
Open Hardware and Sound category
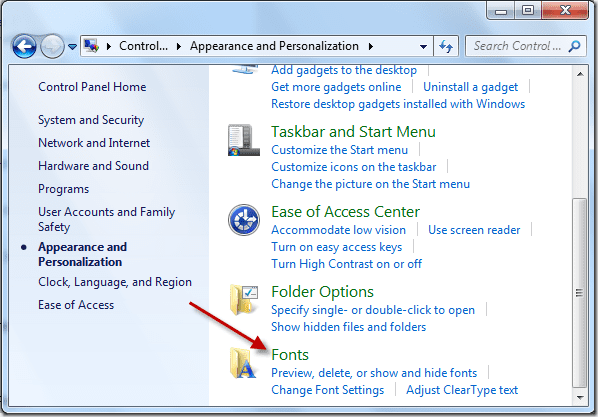click(93, 166)
